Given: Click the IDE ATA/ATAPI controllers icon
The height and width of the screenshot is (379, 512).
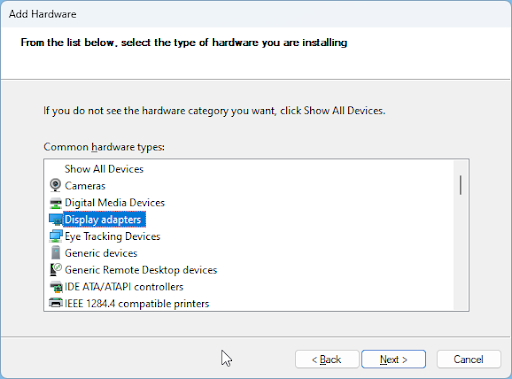Looking at the screenshot, I should pos(56,287).
